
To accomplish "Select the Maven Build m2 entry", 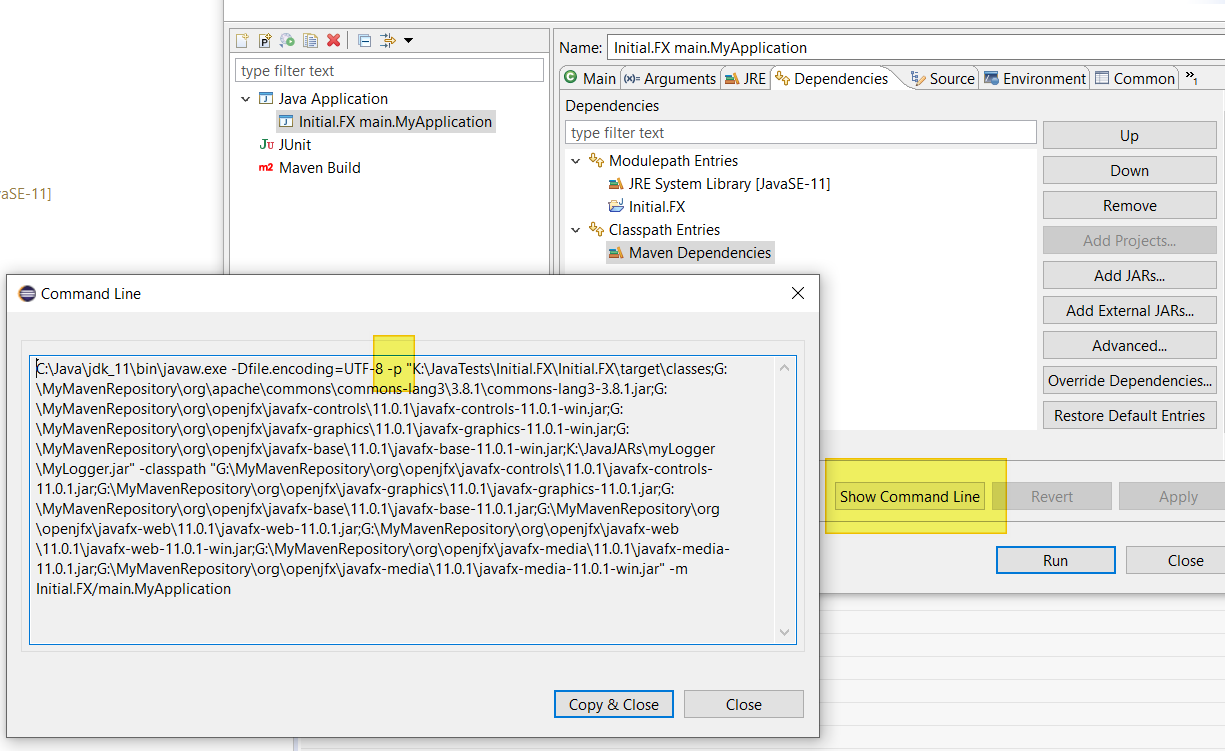I will tap(319, 168).
